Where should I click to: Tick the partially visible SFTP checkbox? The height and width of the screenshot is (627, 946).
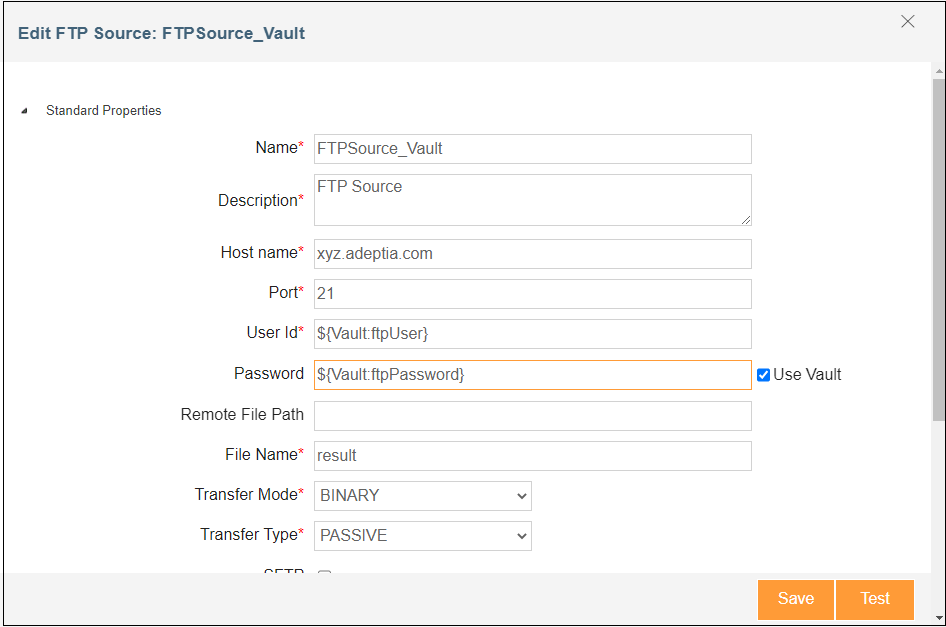[x=324, y=573]
